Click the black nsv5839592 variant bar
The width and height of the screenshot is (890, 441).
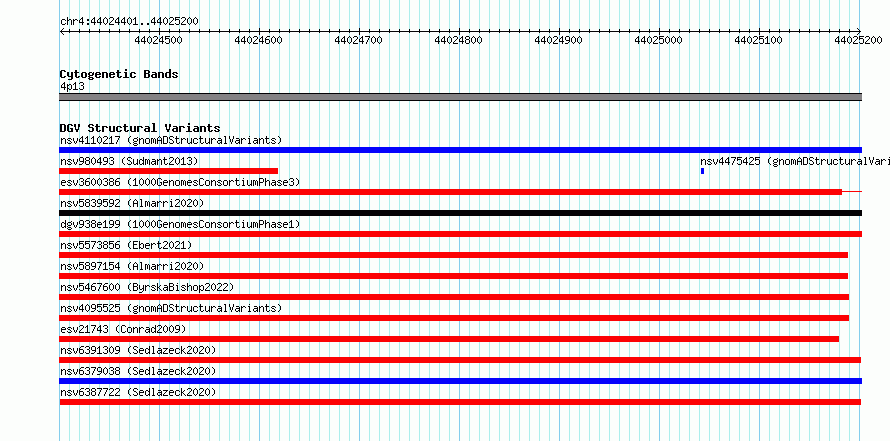(460, 213)
